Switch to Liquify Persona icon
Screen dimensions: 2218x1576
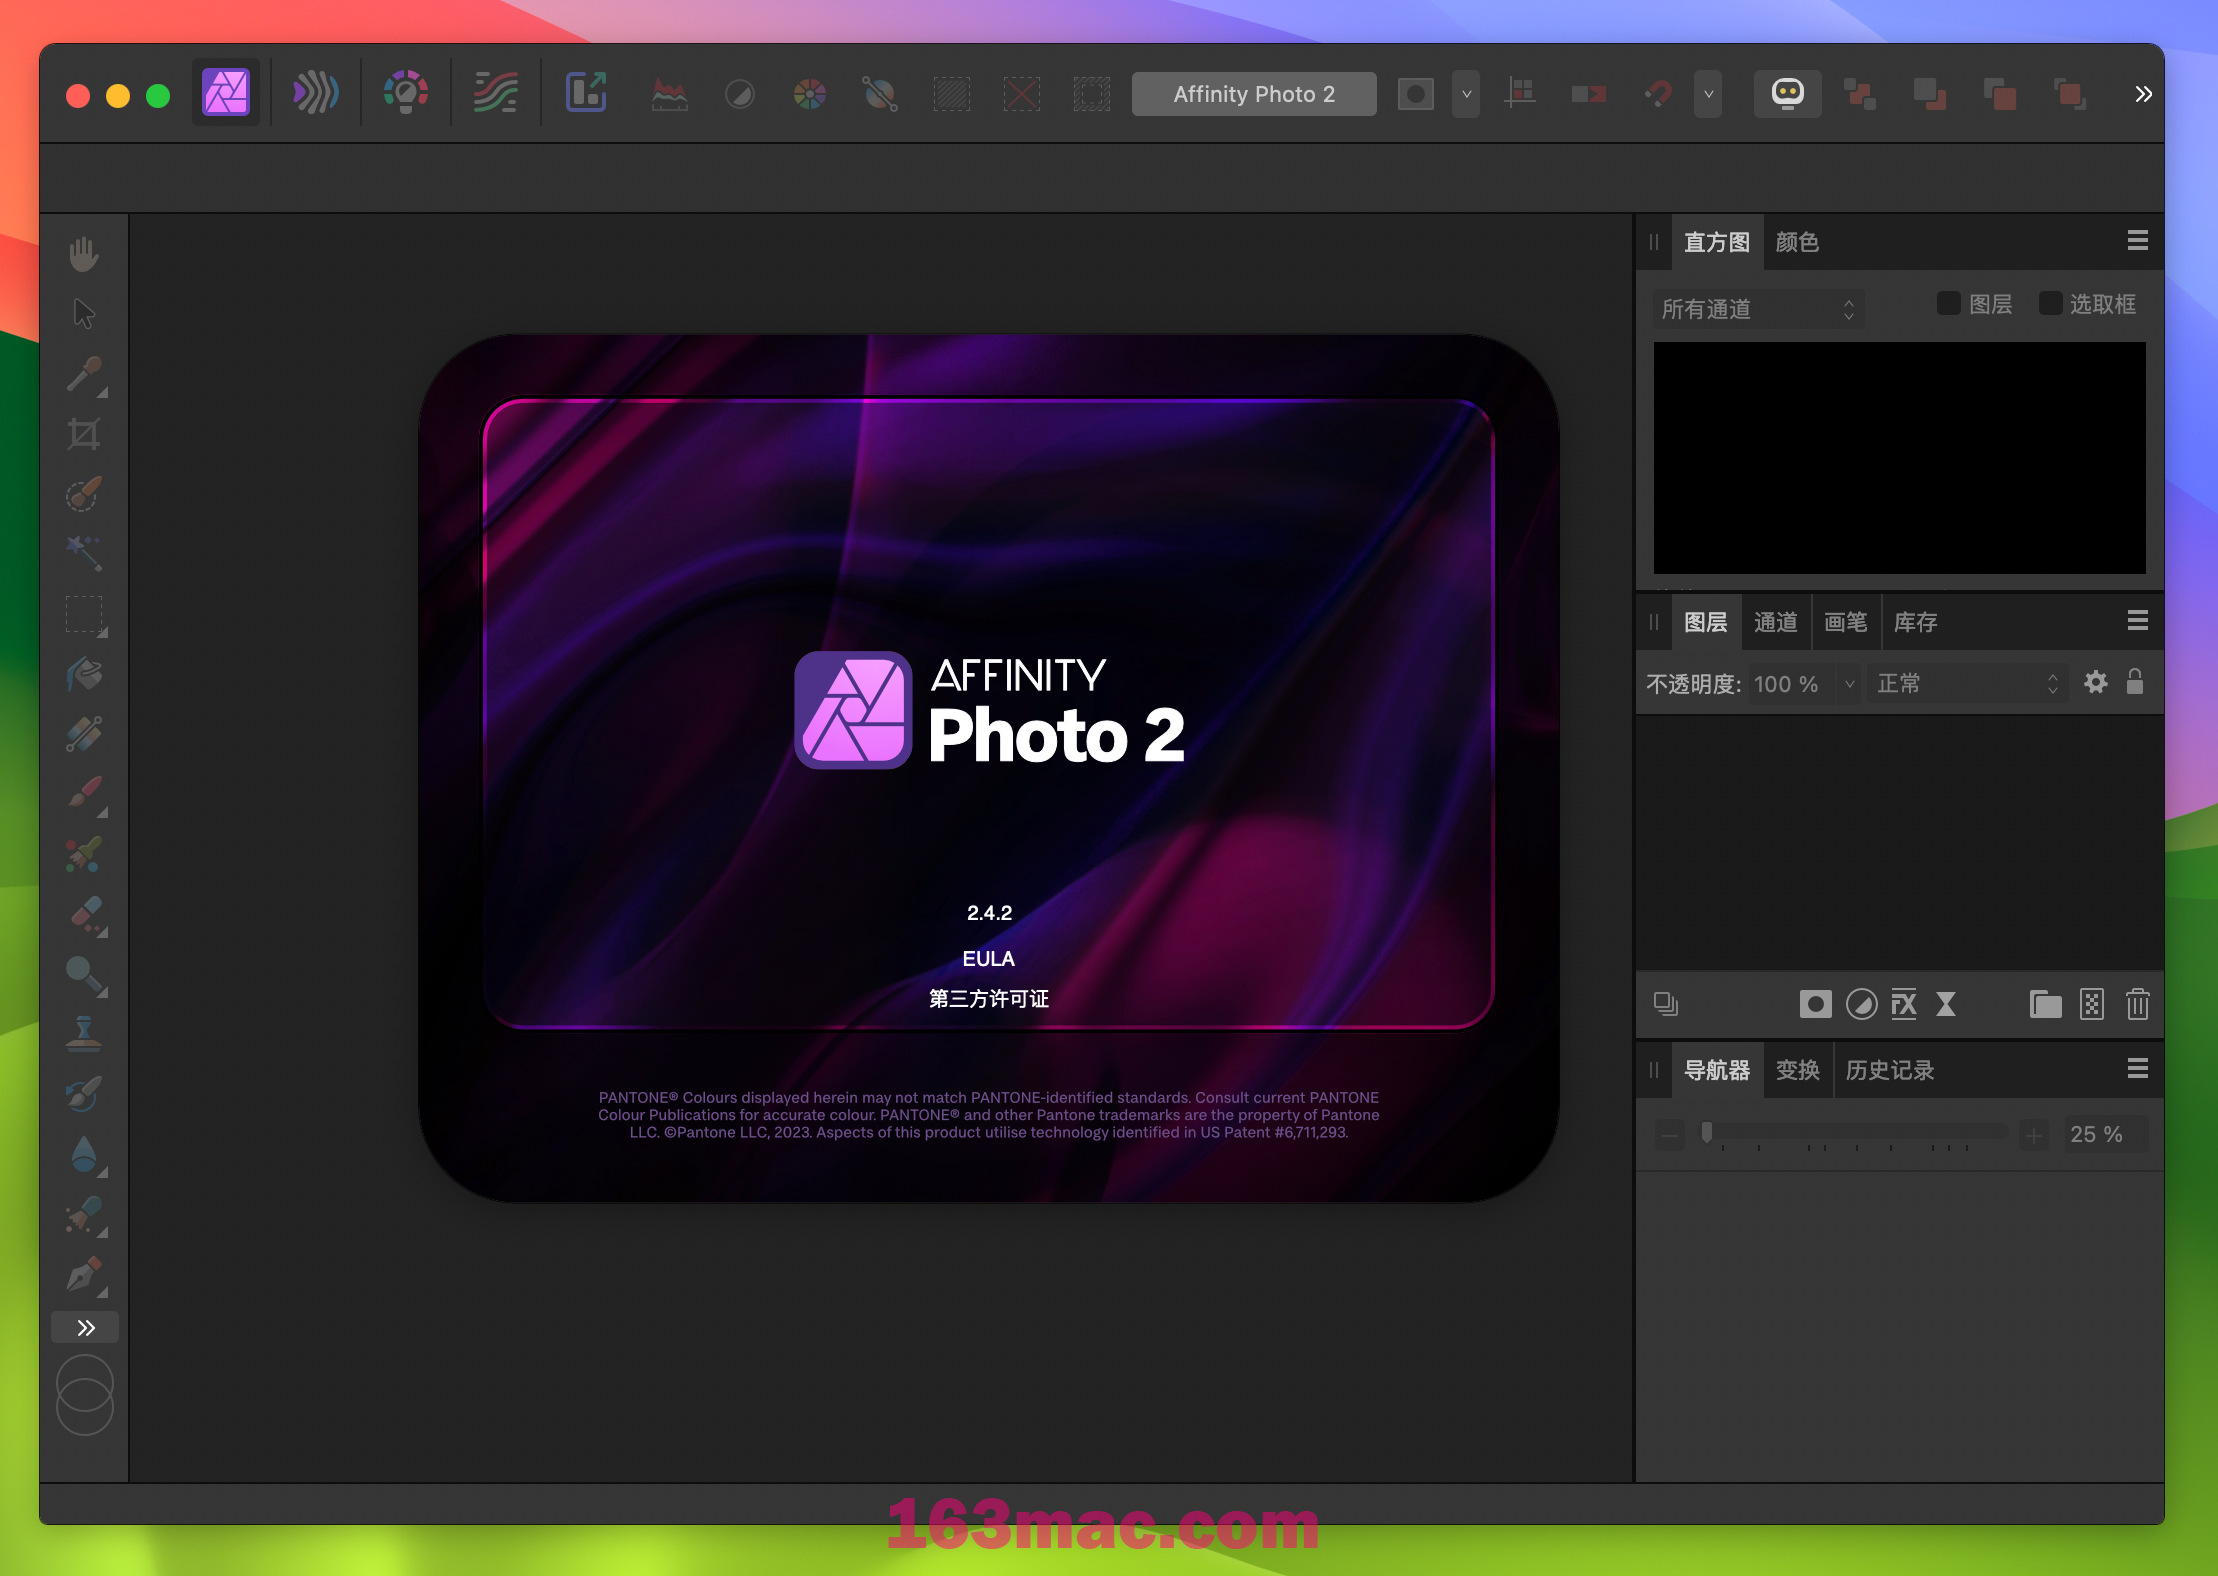315,94
